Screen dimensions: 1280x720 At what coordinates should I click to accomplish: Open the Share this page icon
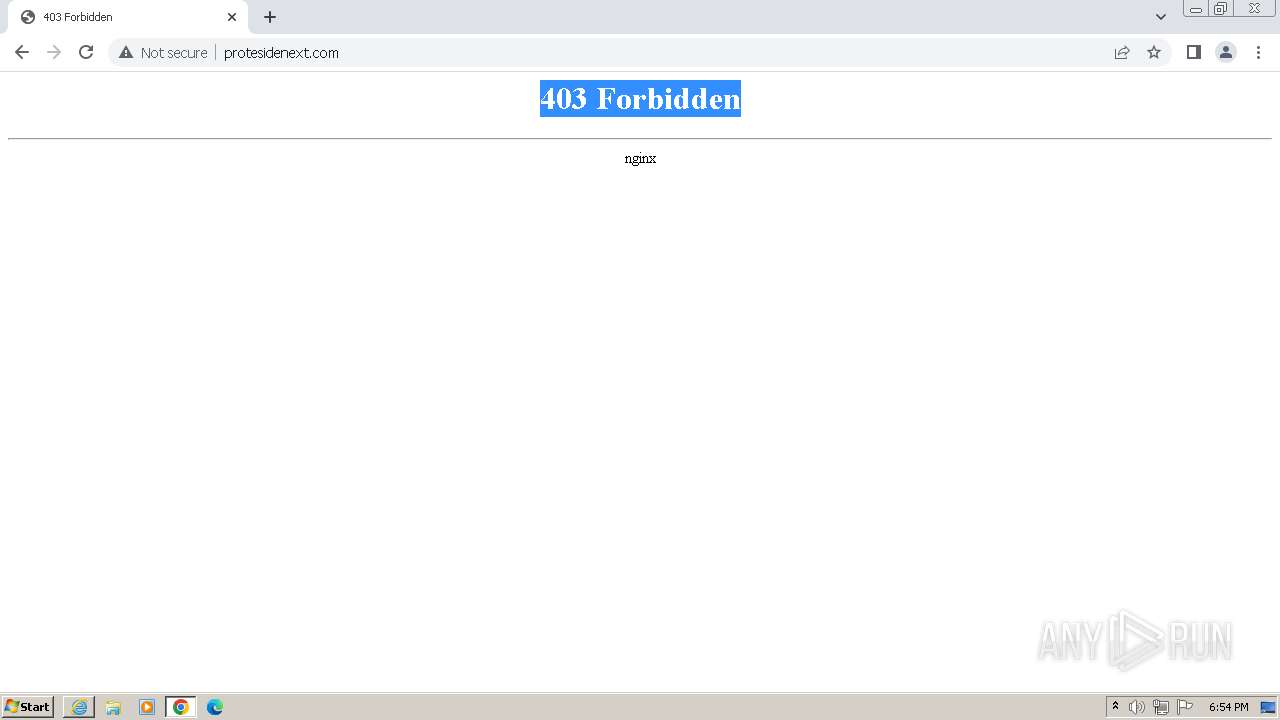click(1122, 52)
